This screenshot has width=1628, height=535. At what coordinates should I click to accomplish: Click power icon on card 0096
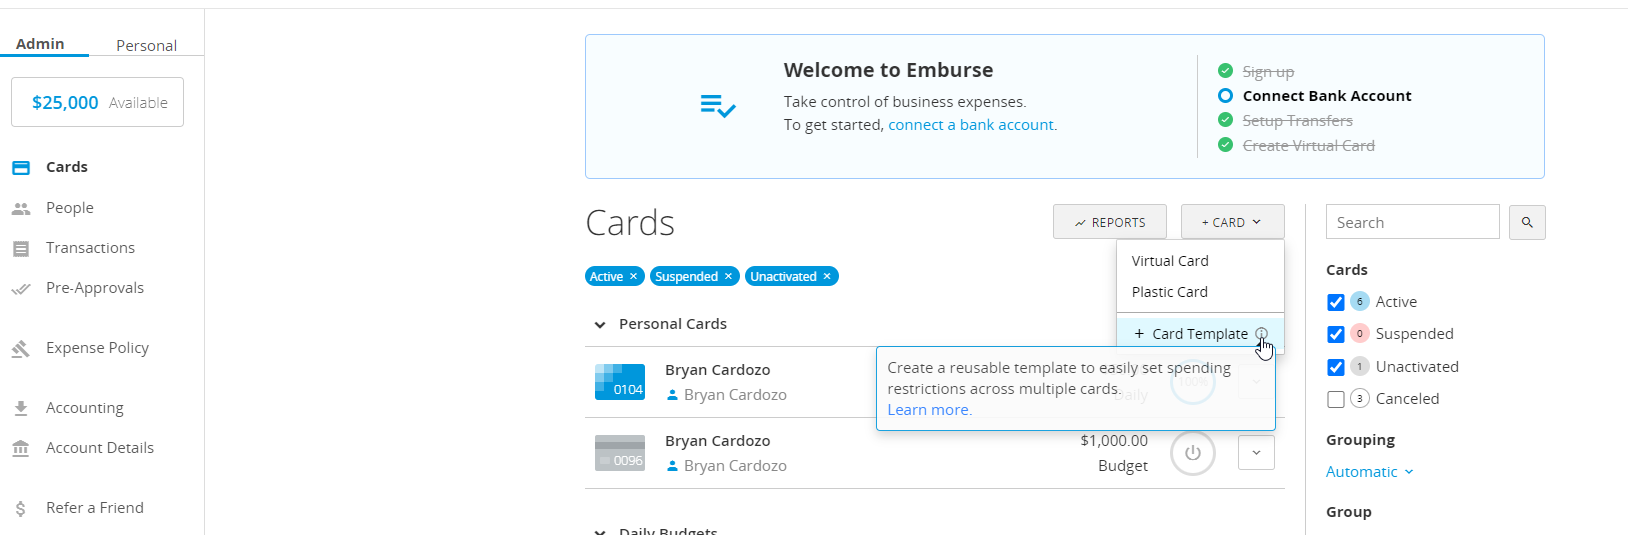point(1192,453)
